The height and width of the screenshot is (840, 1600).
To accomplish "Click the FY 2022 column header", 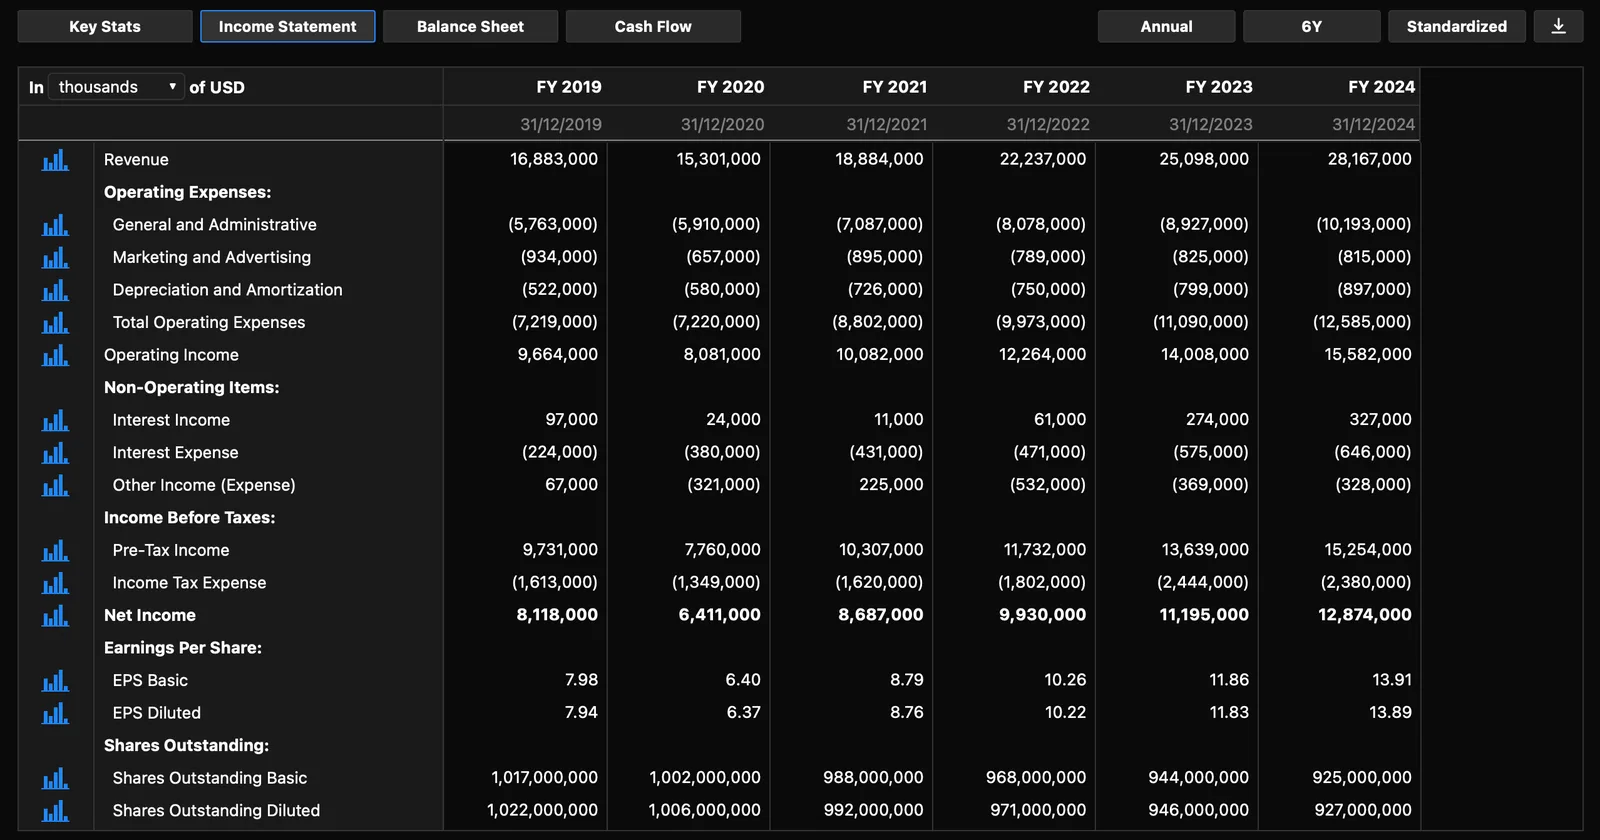I will 1056,87.
